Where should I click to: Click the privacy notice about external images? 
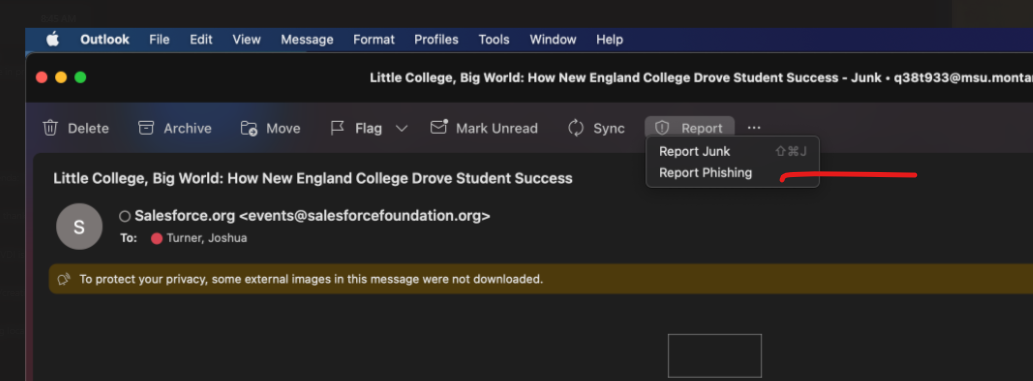click(x=311, y=279)
